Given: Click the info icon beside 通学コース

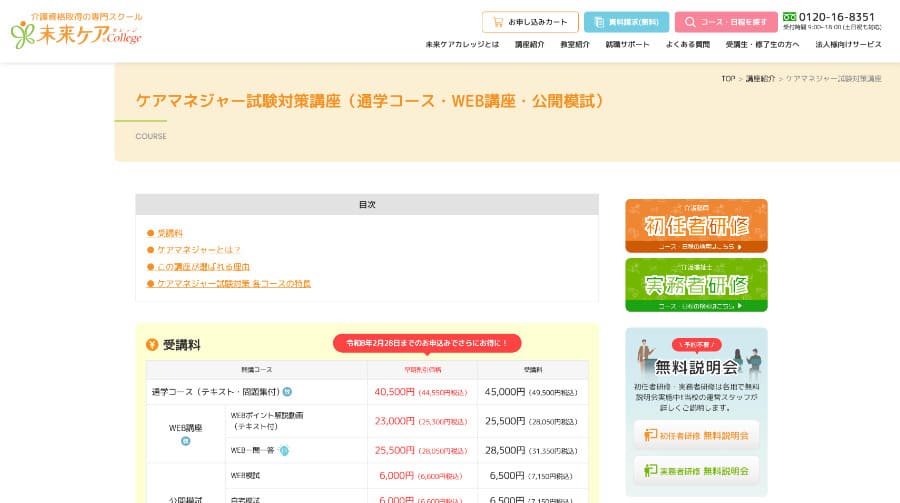Looking at the screenshot, I should coord(287,392).
